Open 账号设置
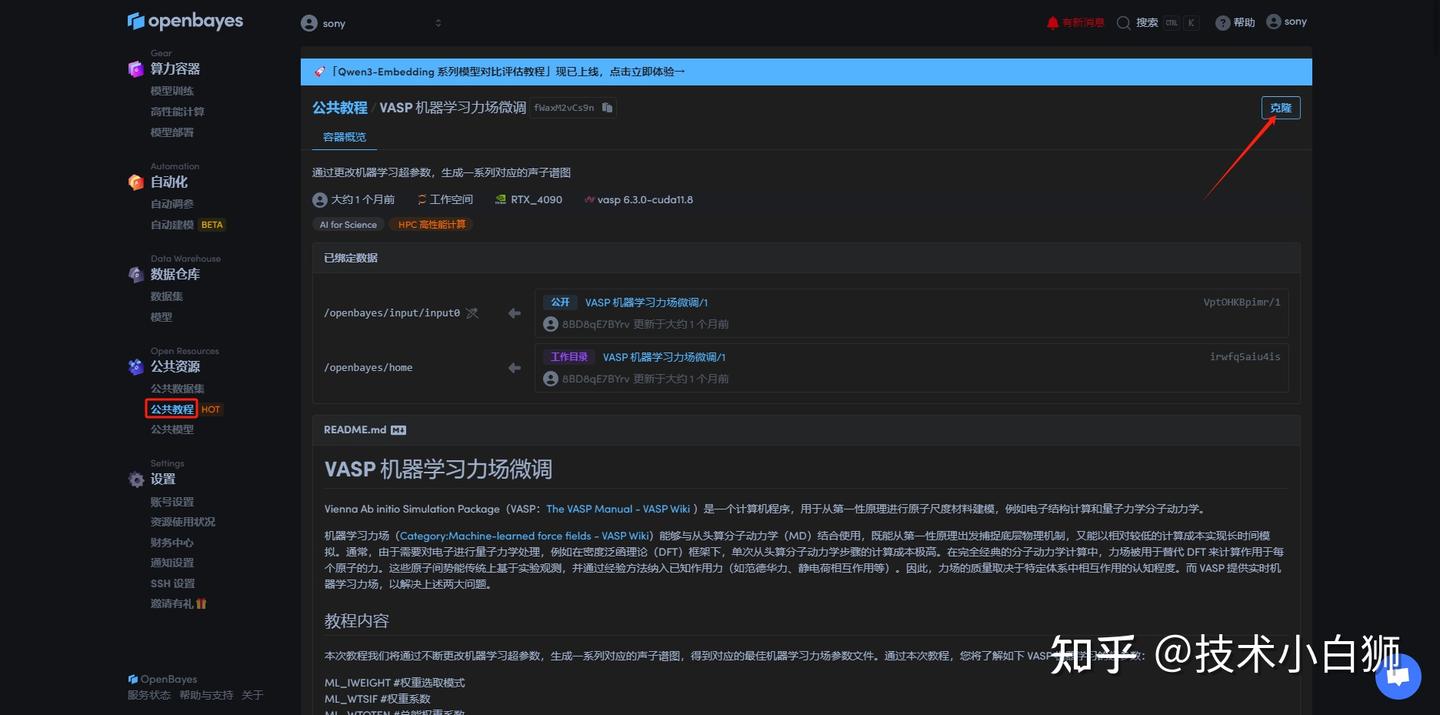Image resolution: width=1440 pixels, height=715 pixels. tap(172, 502)
